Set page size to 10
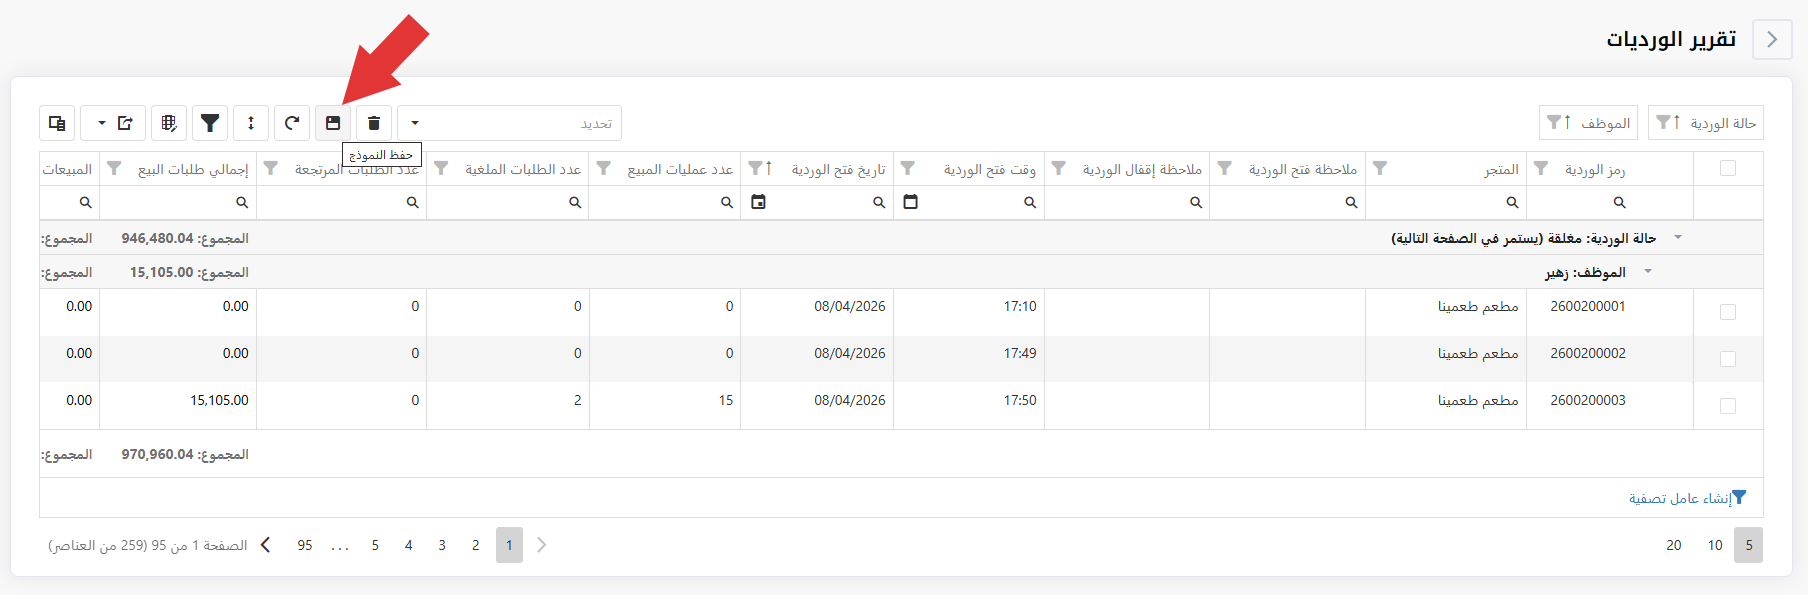 [x=1715, y=545]
